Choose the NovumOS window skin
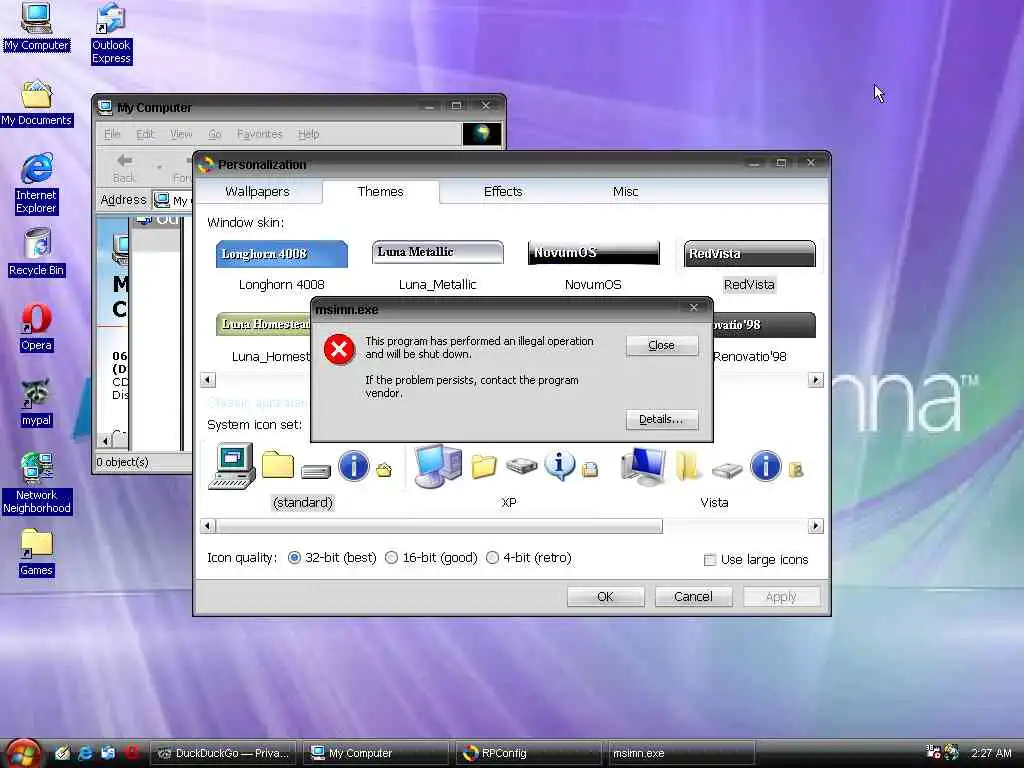The width and height of the screenshot is (1024, 768). tap(593, 265)
